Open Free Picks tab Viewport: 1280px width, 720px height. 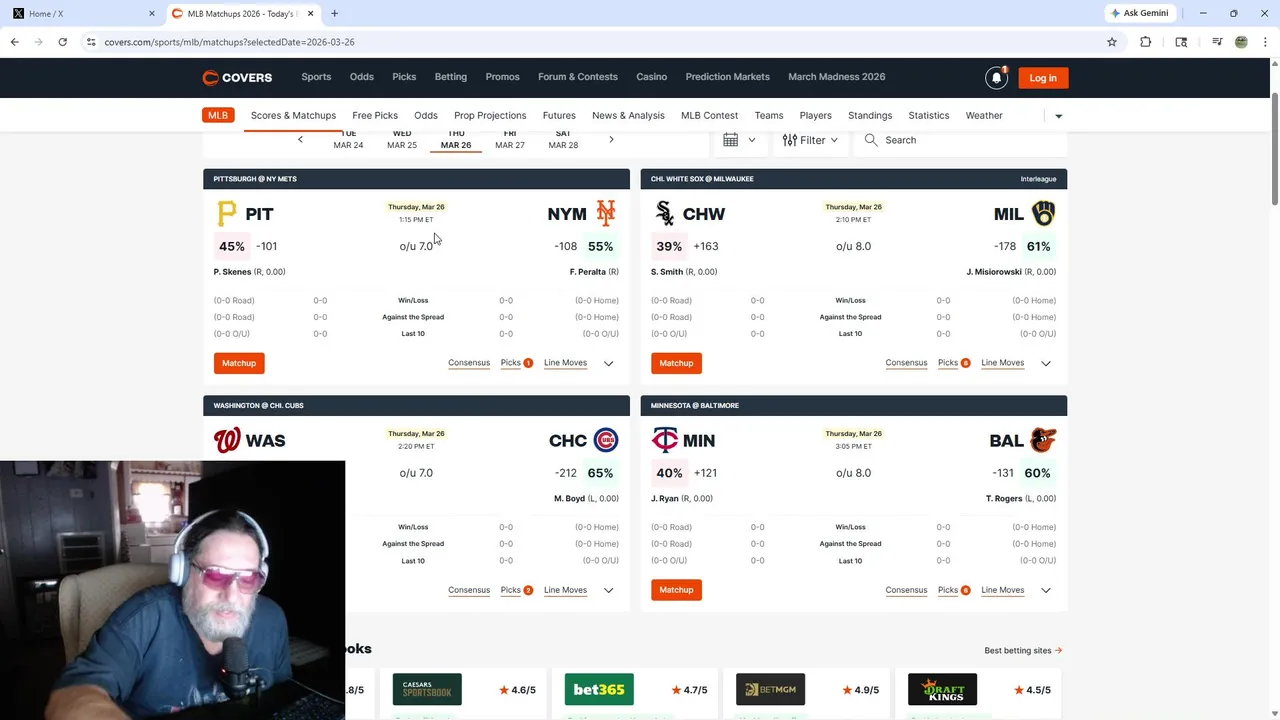(x=375, y=115)
